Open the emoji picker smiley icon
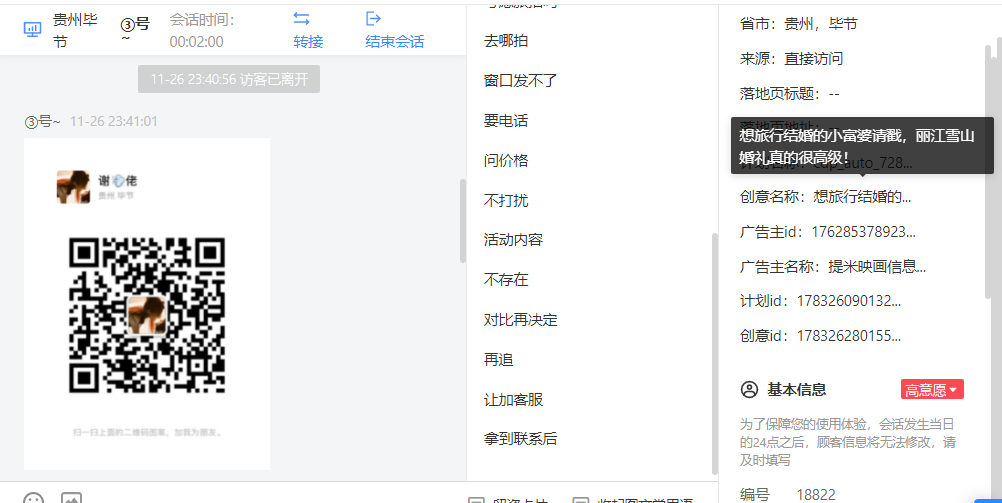This screenshot has height=503, width=1002. coord(33,498)
